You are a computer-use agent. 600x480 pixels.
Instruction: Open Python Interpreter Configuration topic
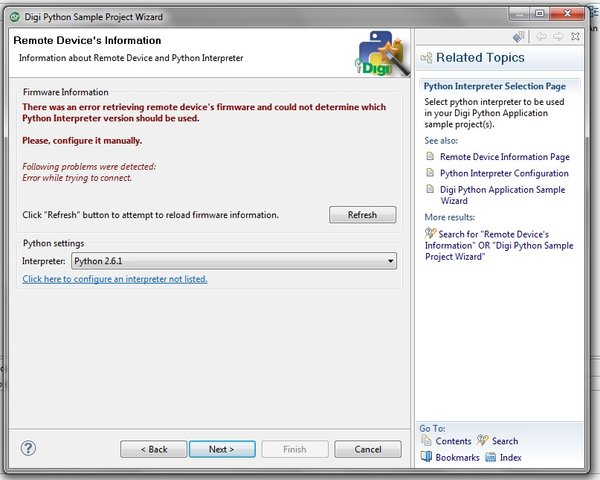504,173
